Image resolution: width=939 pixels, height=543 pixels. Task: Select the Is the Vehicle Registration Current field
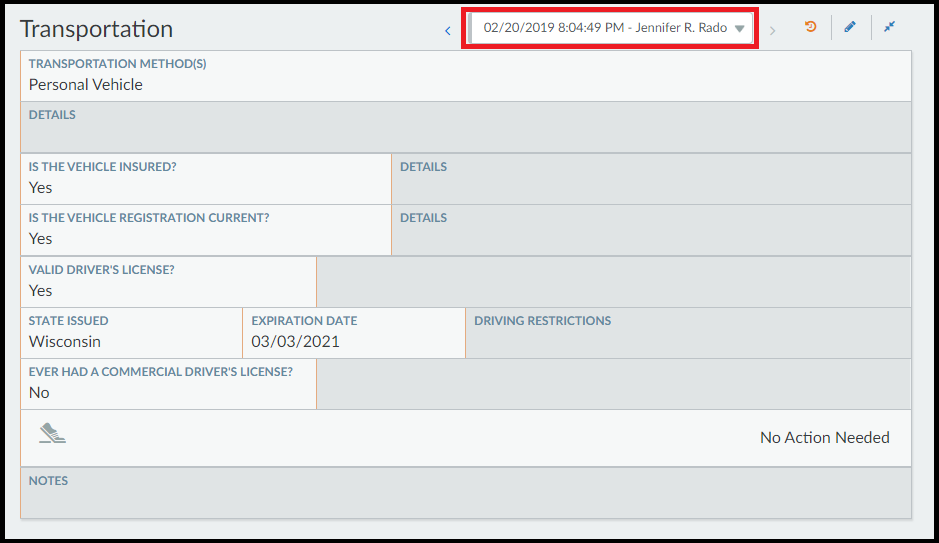(x=206, y=229)
